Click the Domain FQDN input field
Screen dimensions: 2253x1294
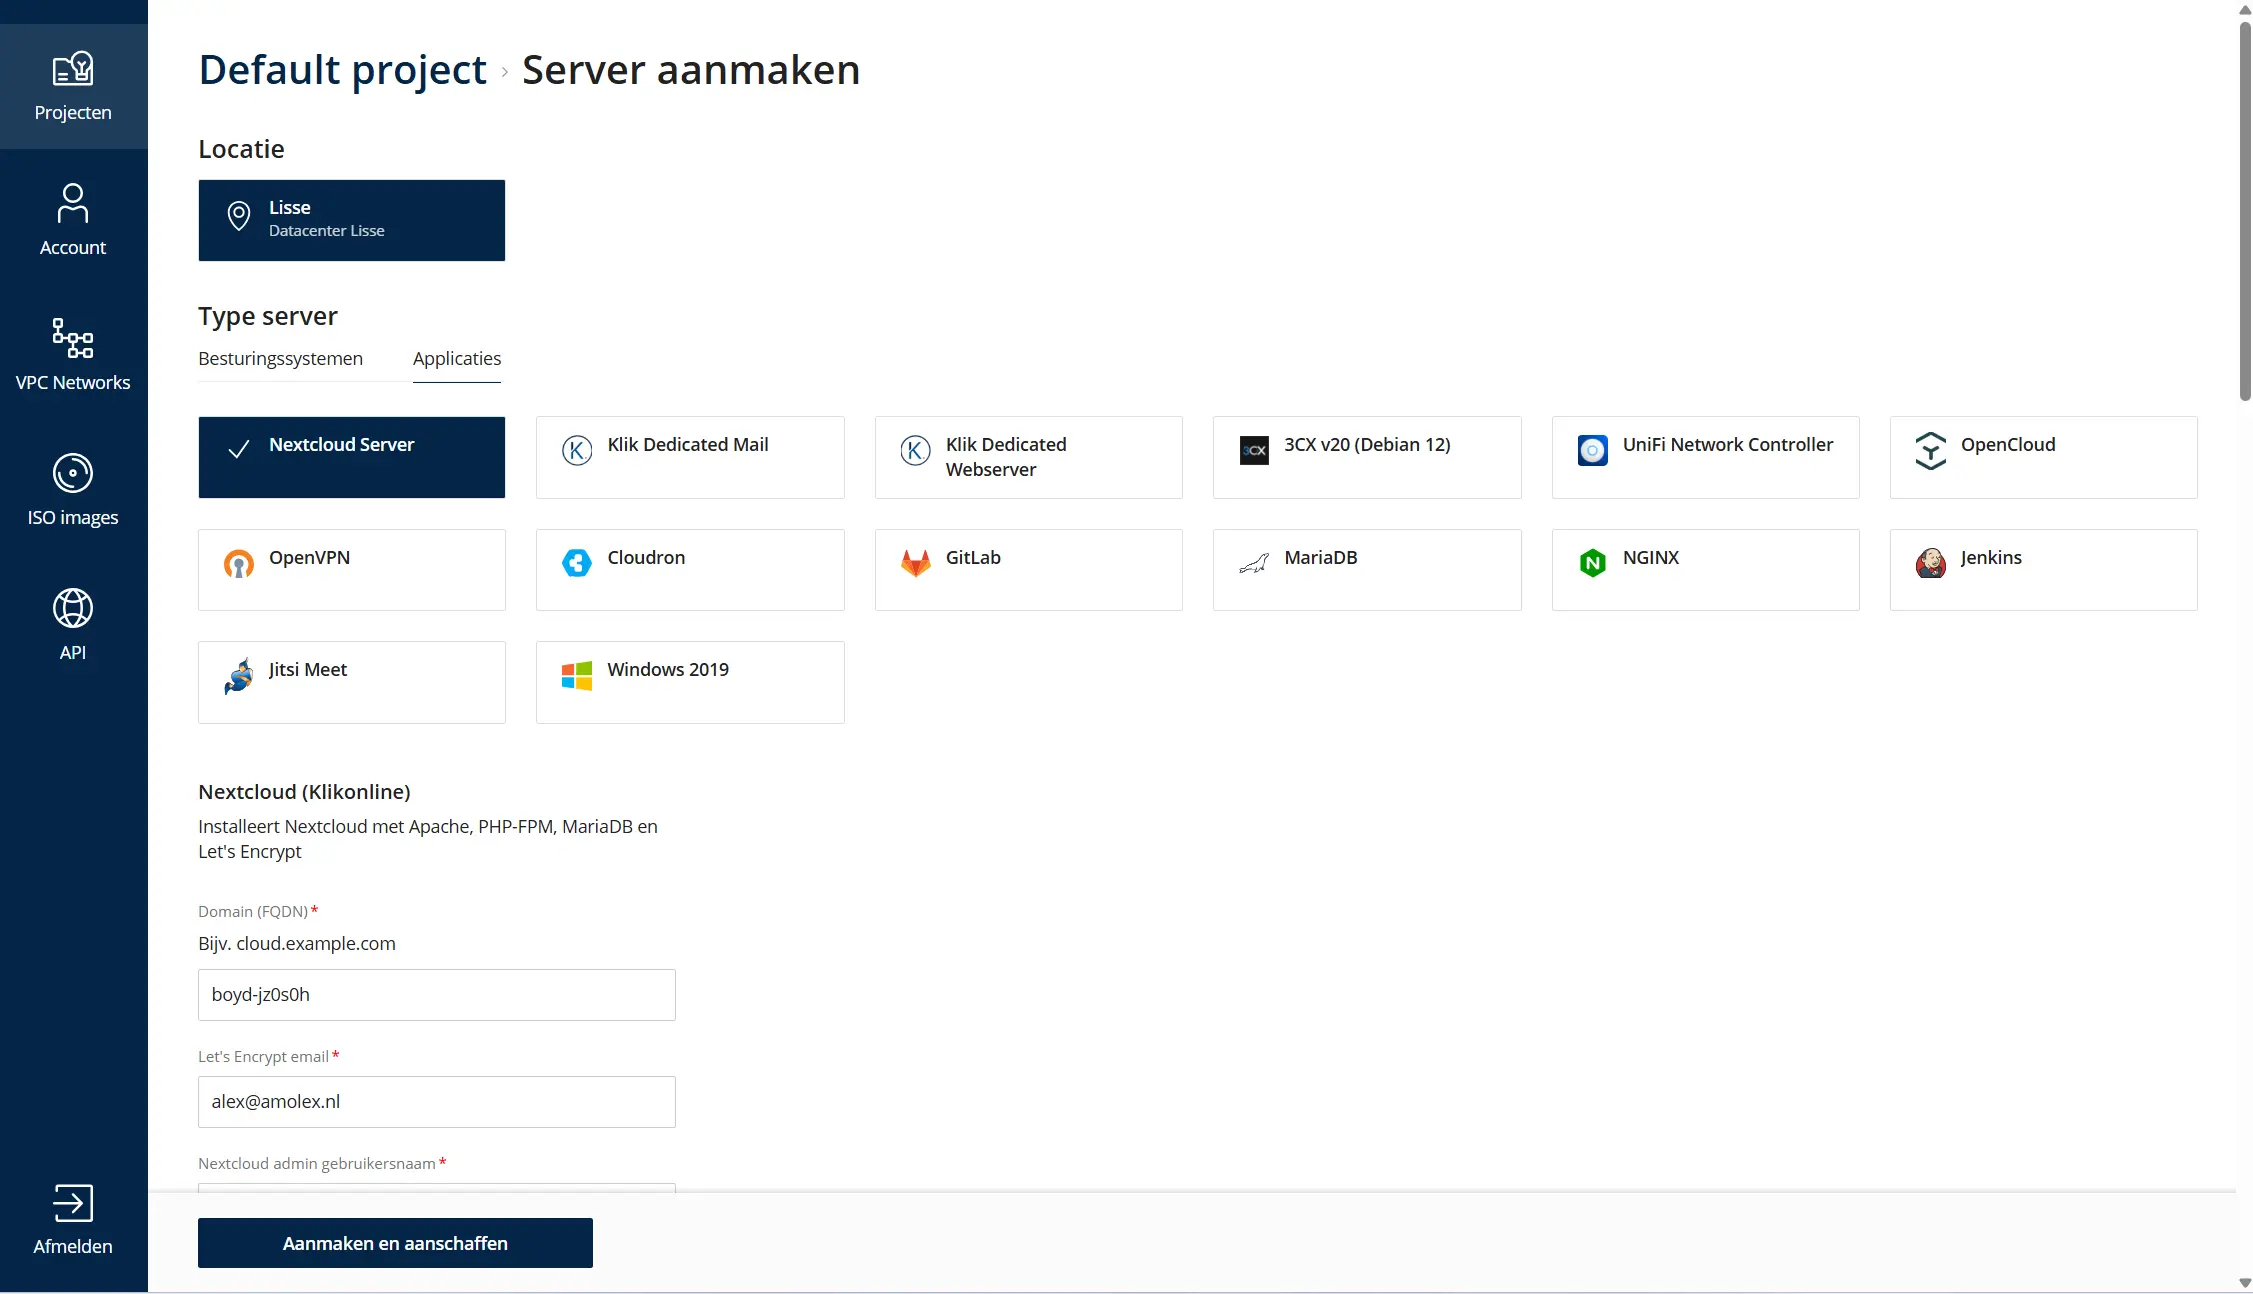[x=437, y=995]
